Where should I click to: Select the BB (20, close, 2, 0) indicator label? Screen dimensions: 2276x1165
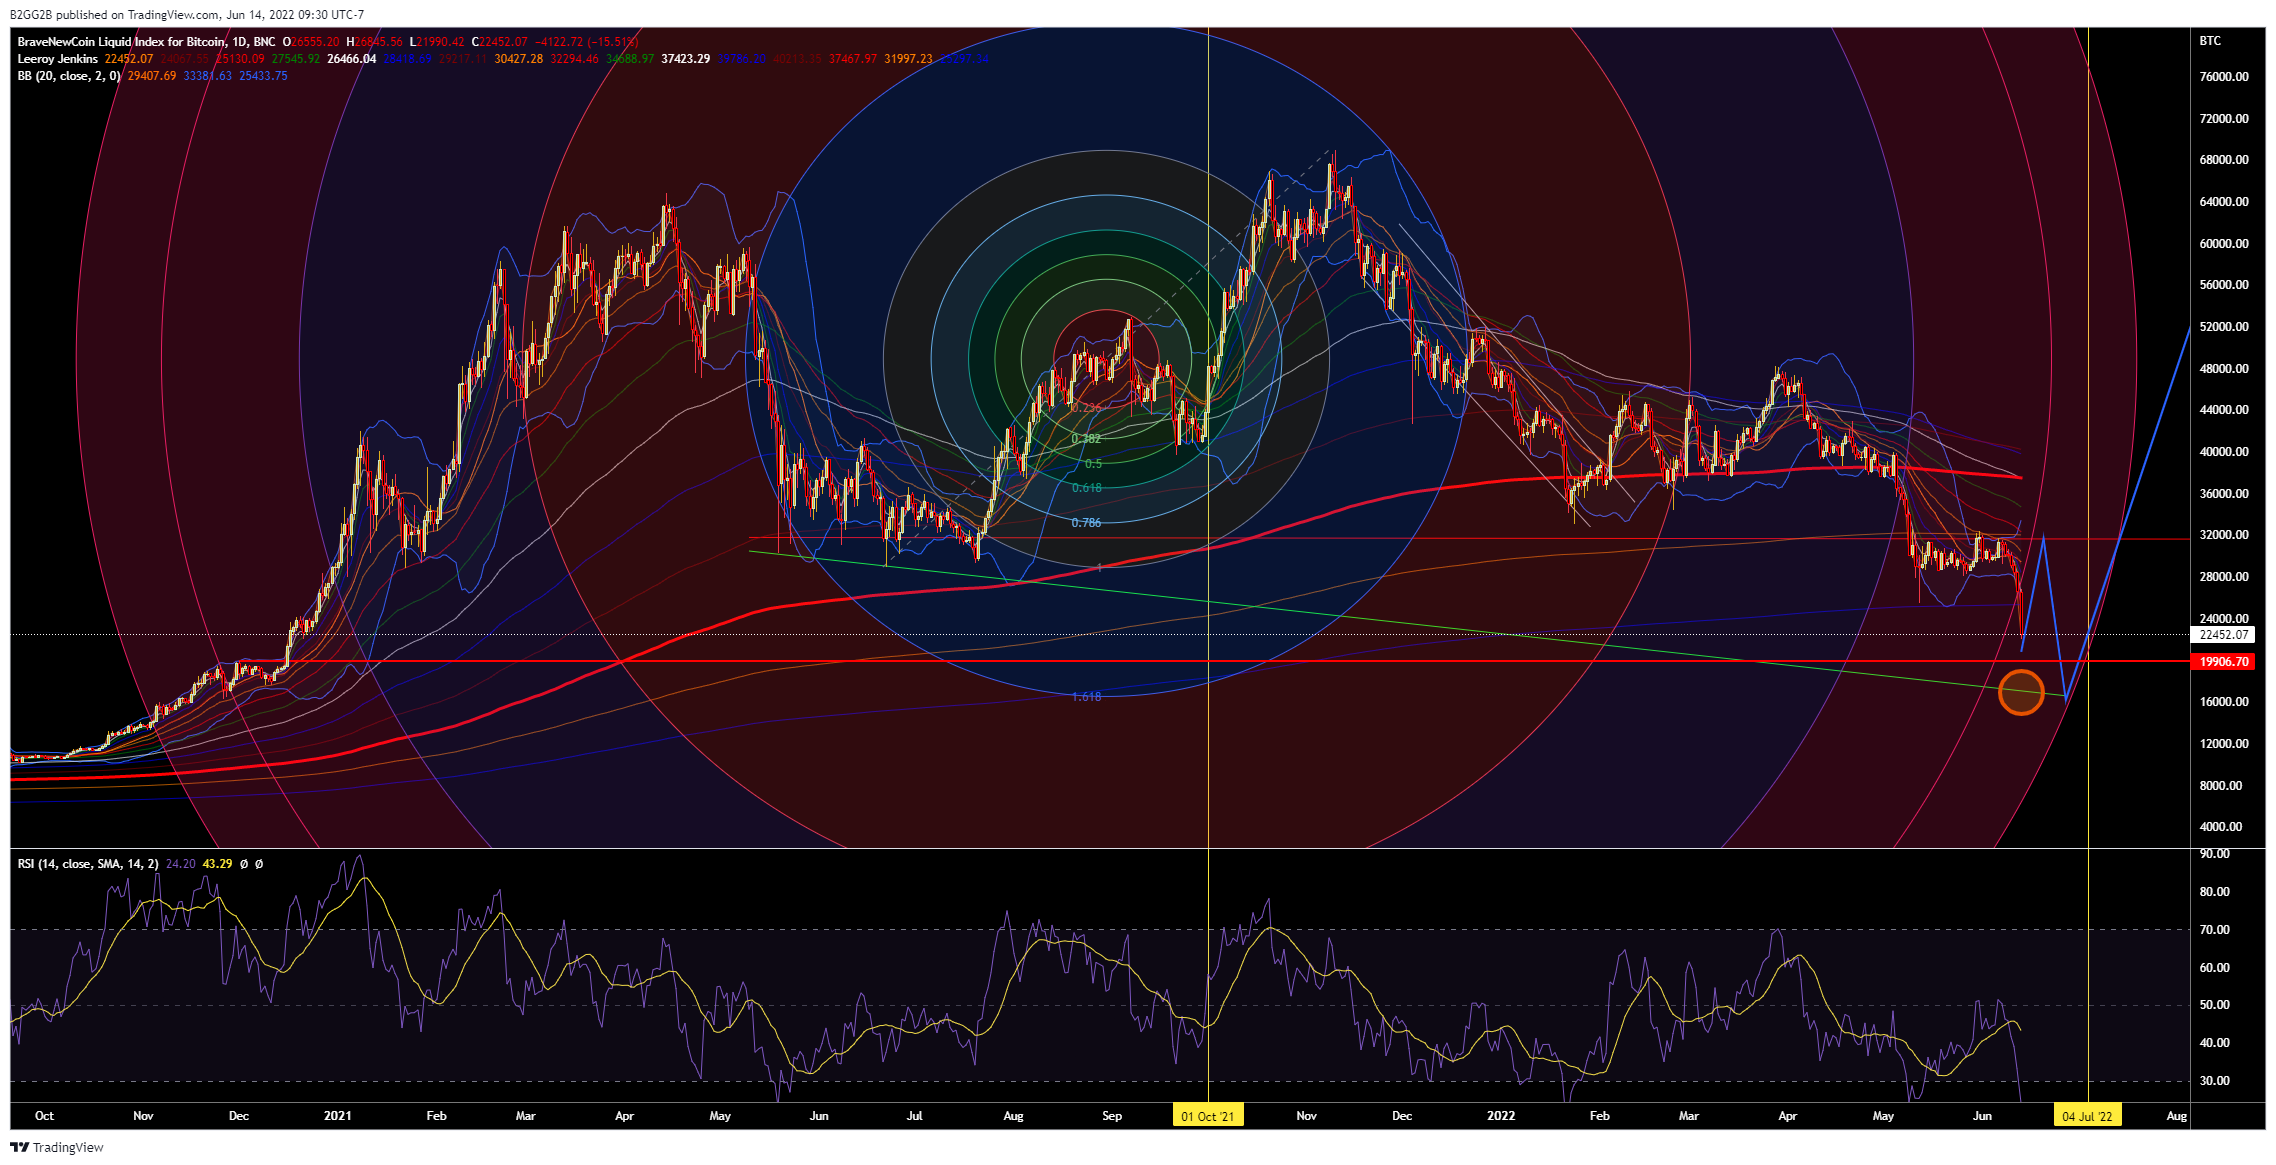(x=69, y=76)
